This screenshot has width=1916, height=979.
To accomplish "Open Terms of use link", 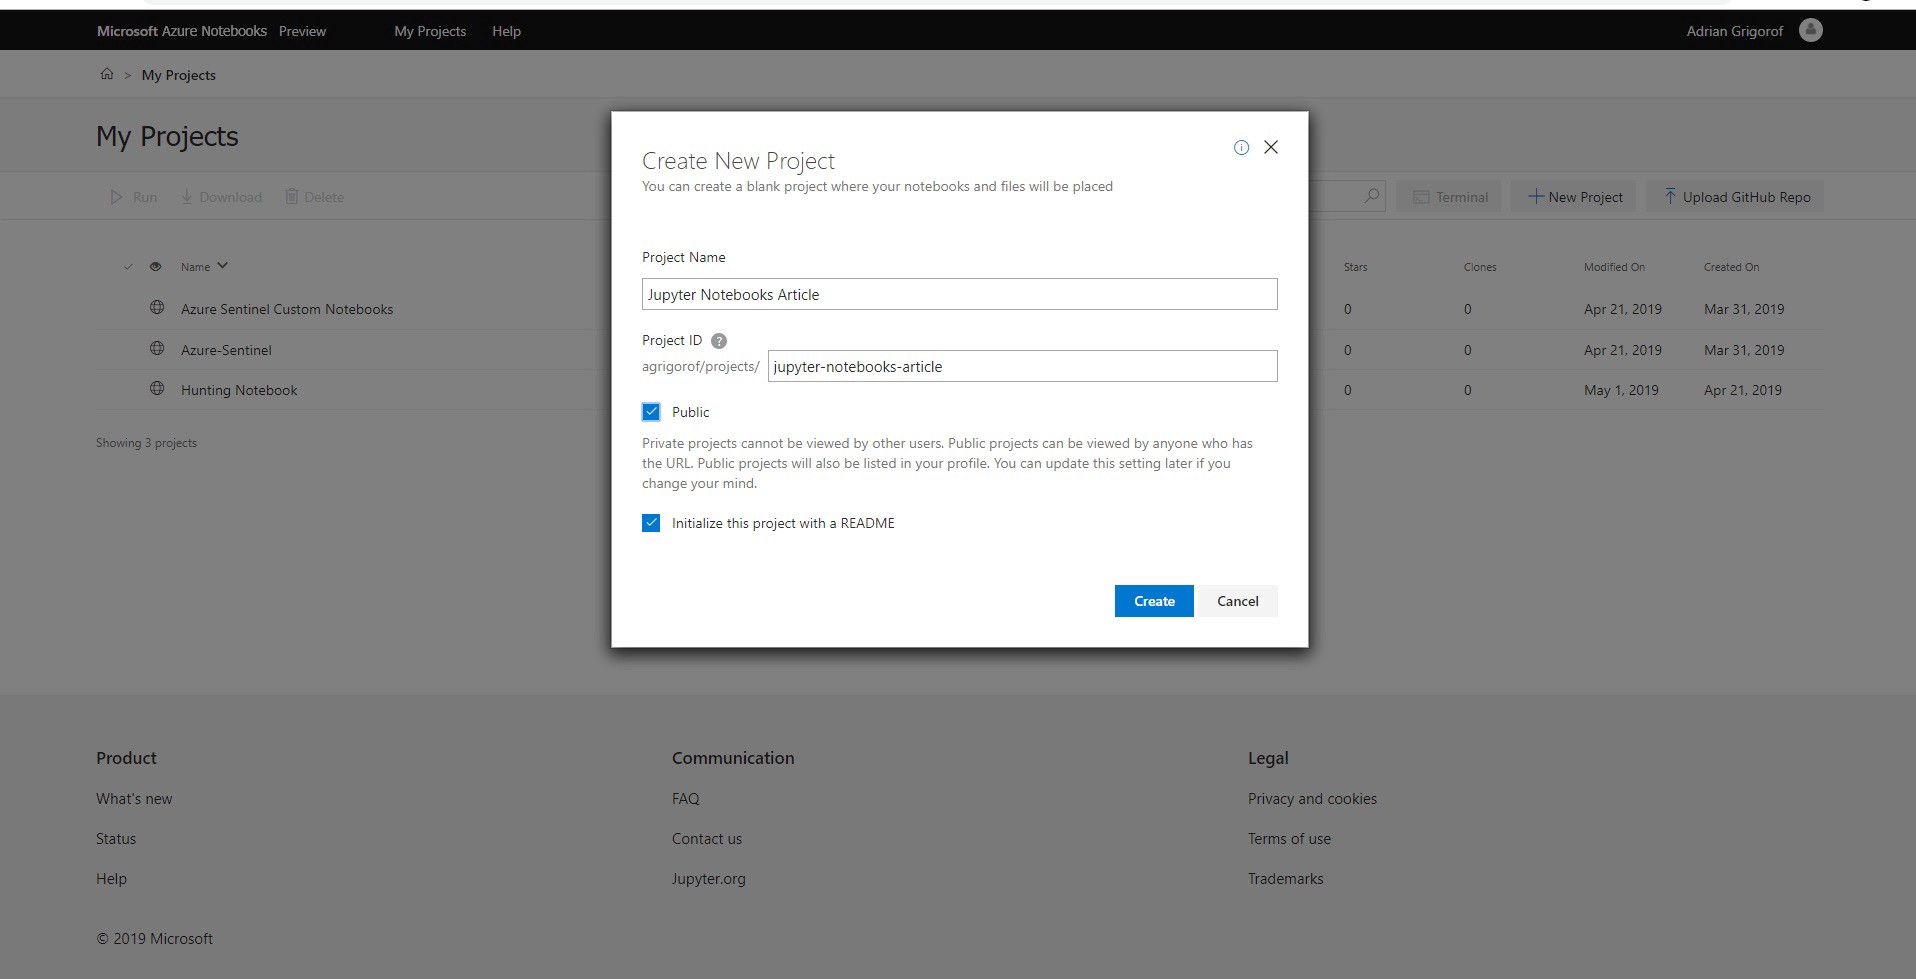I will coord(1289,839).
